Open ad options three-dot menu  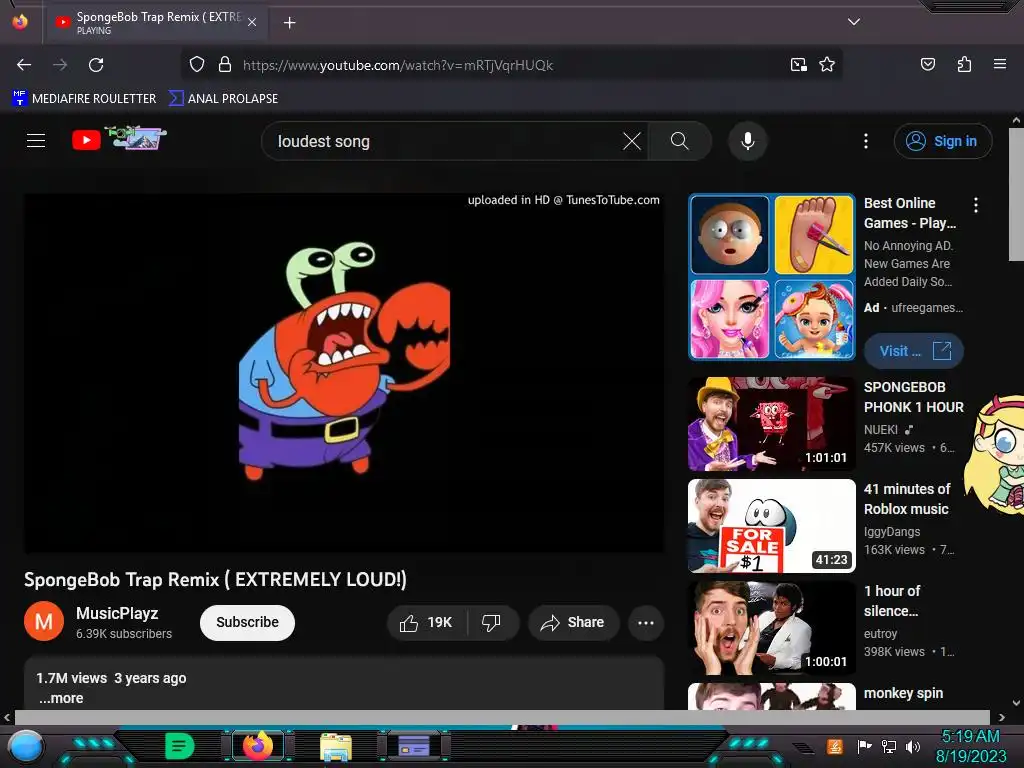click(x=976, y=205)
